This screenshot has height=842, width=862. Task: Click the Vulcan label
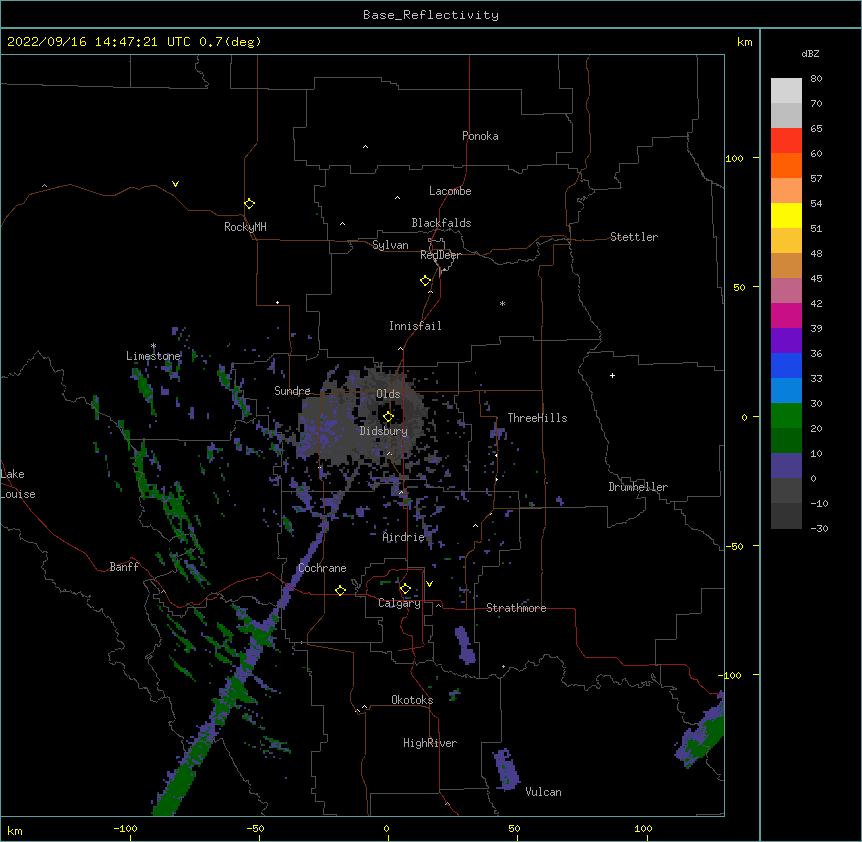tap(543, 792)
